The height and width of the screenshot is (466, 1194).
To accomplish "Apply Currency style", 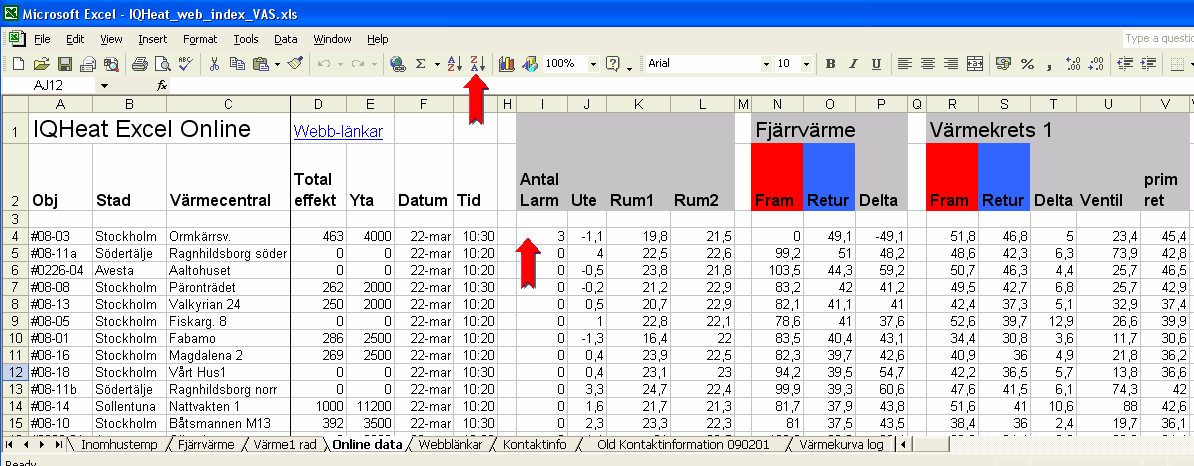I will coord(1004,64).
